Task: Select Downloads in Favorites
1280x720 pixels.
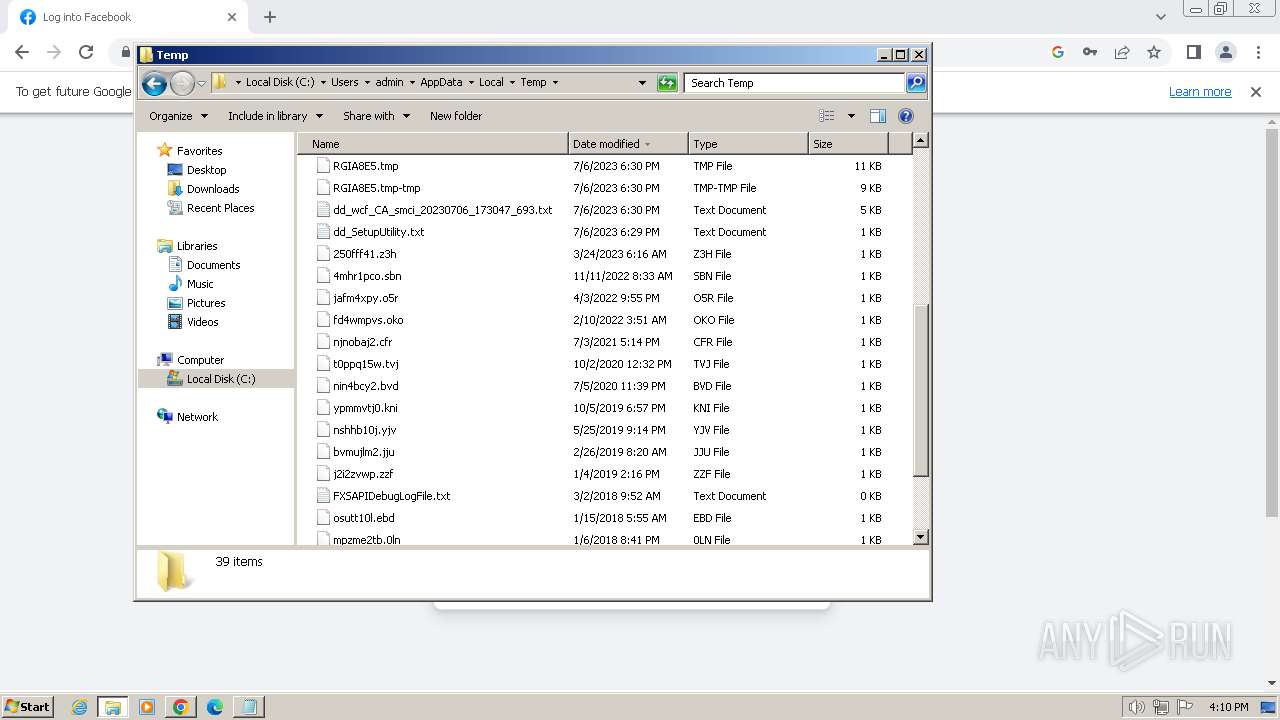Action: coord(213,189)
